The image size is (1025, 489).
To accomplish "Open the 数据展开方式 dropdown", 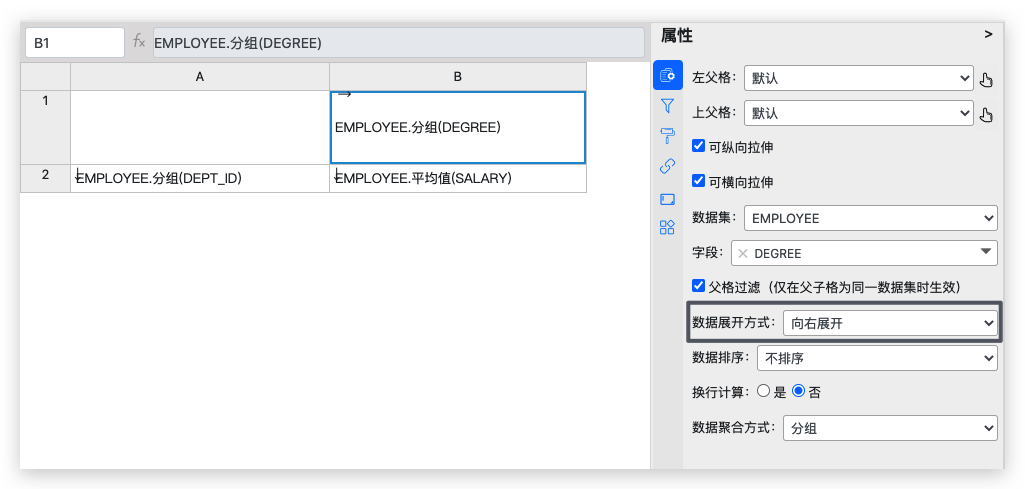I will tap(890, 323).
